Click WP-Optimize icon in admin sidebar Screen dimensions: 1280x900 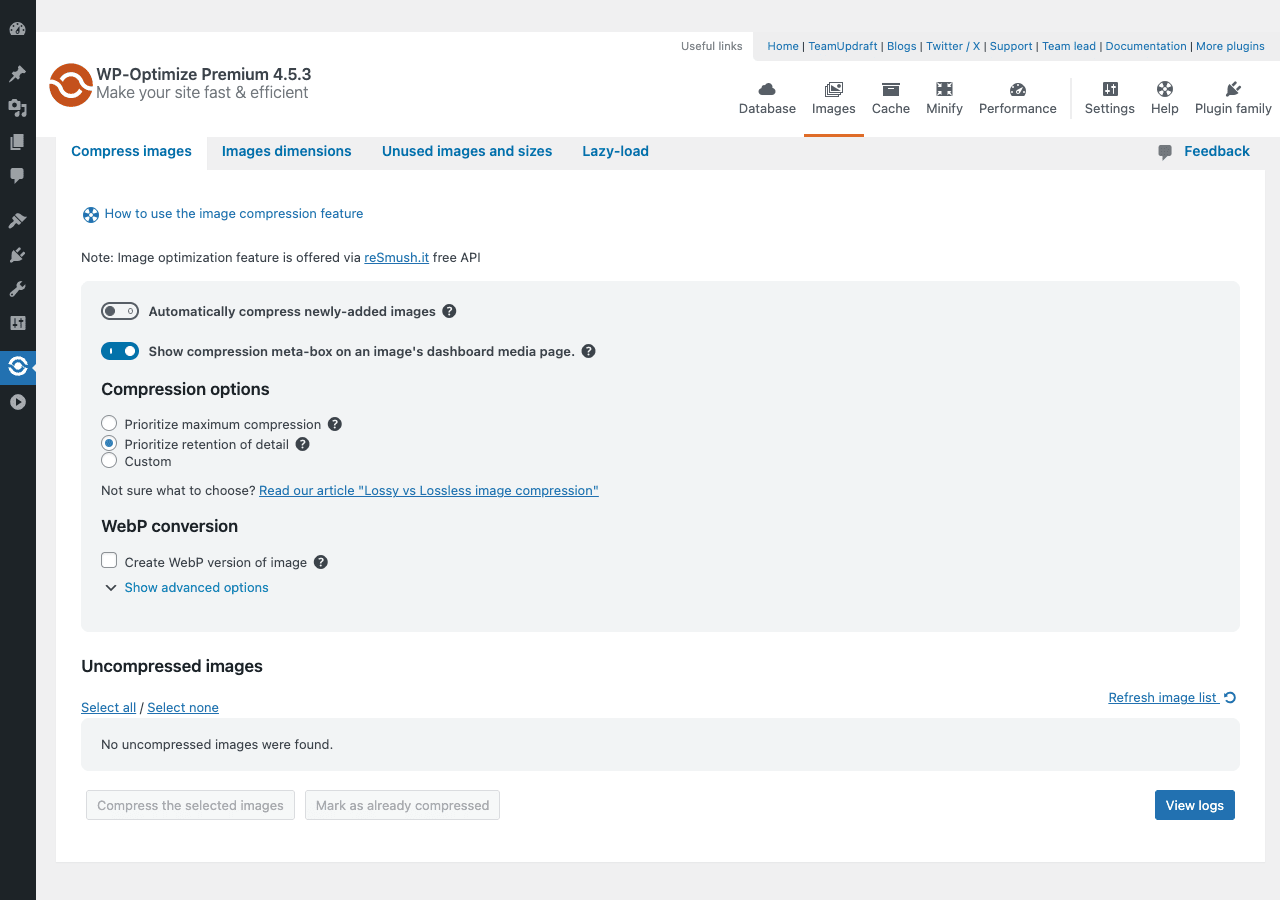pos(17,367)
